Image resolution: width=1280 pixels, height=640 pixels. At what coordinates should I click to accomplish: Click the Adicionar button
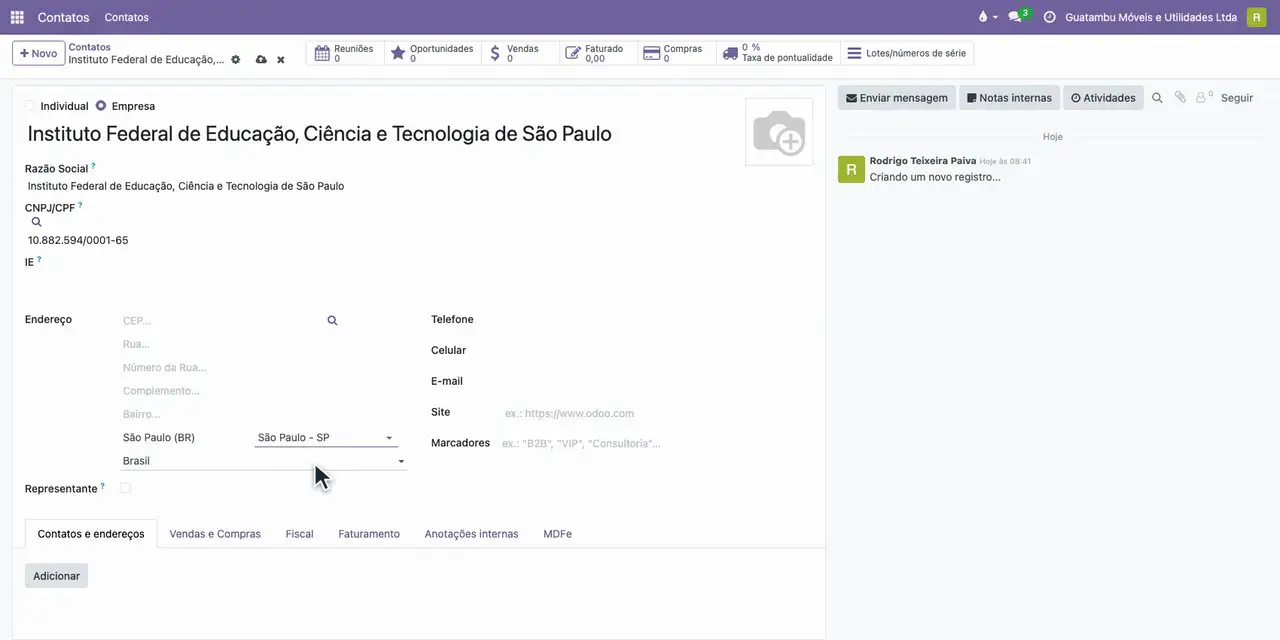56,576
